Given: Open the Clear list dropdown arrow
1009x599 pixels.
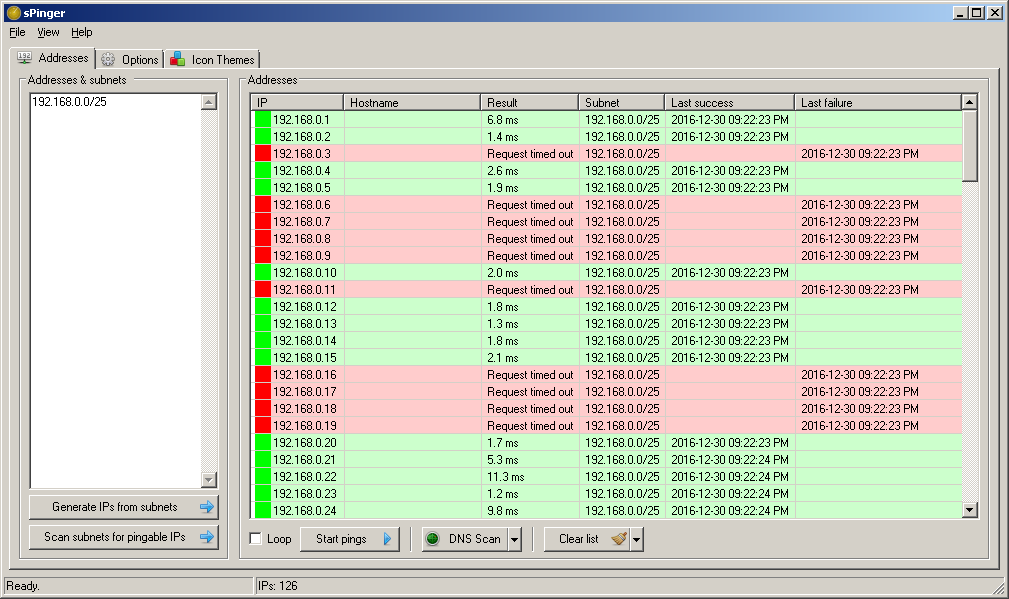Looking at the screenshot, I should click(637, 539).
